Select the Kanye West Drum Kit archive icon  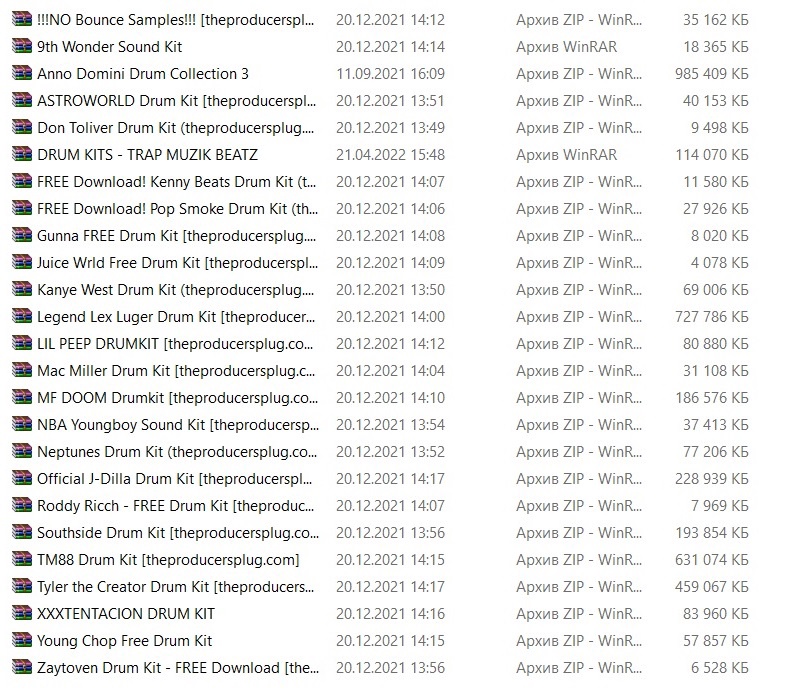[22, 289]
